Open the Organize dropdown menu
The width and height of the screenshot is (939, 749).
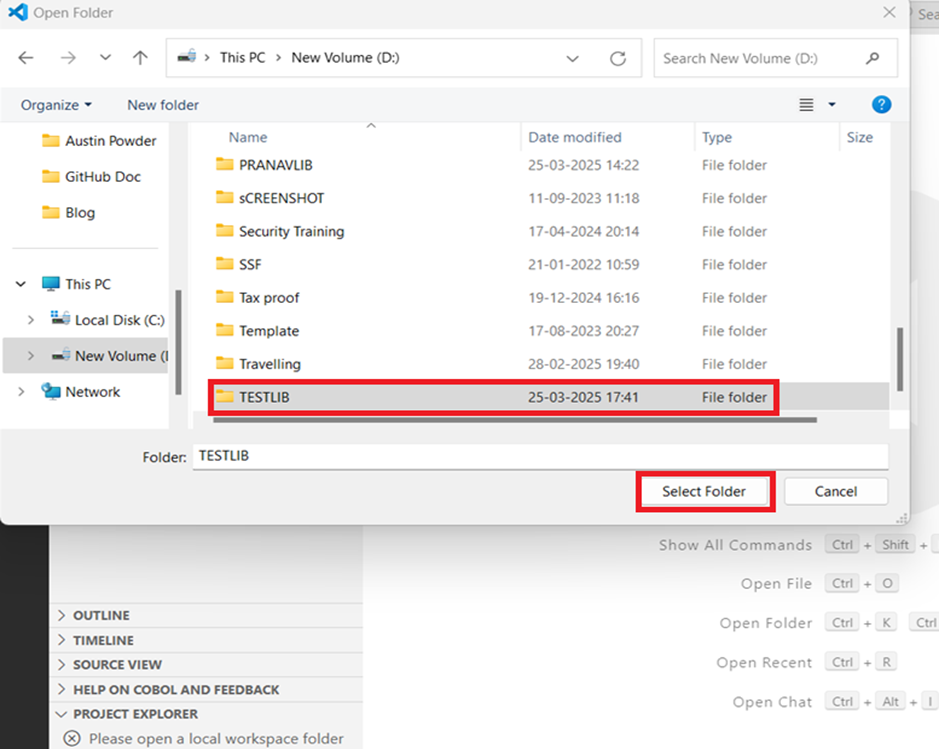click(x=56, y=105)
